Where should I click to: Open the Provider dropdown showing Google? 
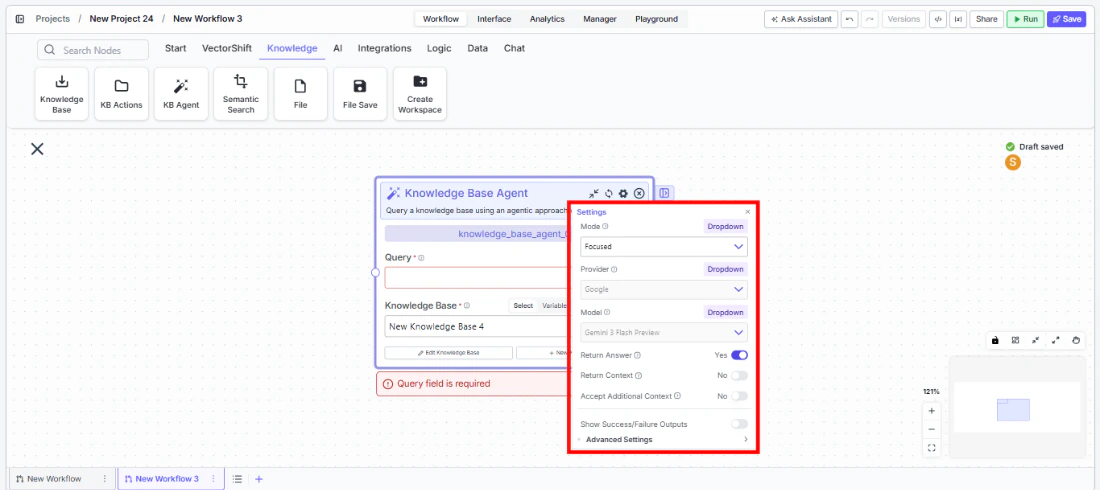point(664,289)
